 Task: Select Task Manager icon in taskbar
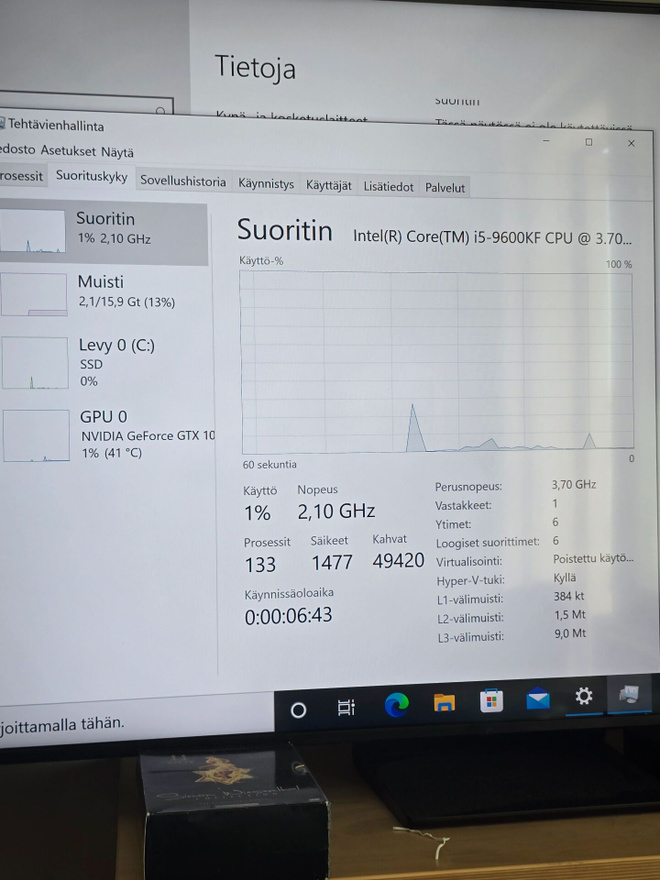click(x=629, y=694)
